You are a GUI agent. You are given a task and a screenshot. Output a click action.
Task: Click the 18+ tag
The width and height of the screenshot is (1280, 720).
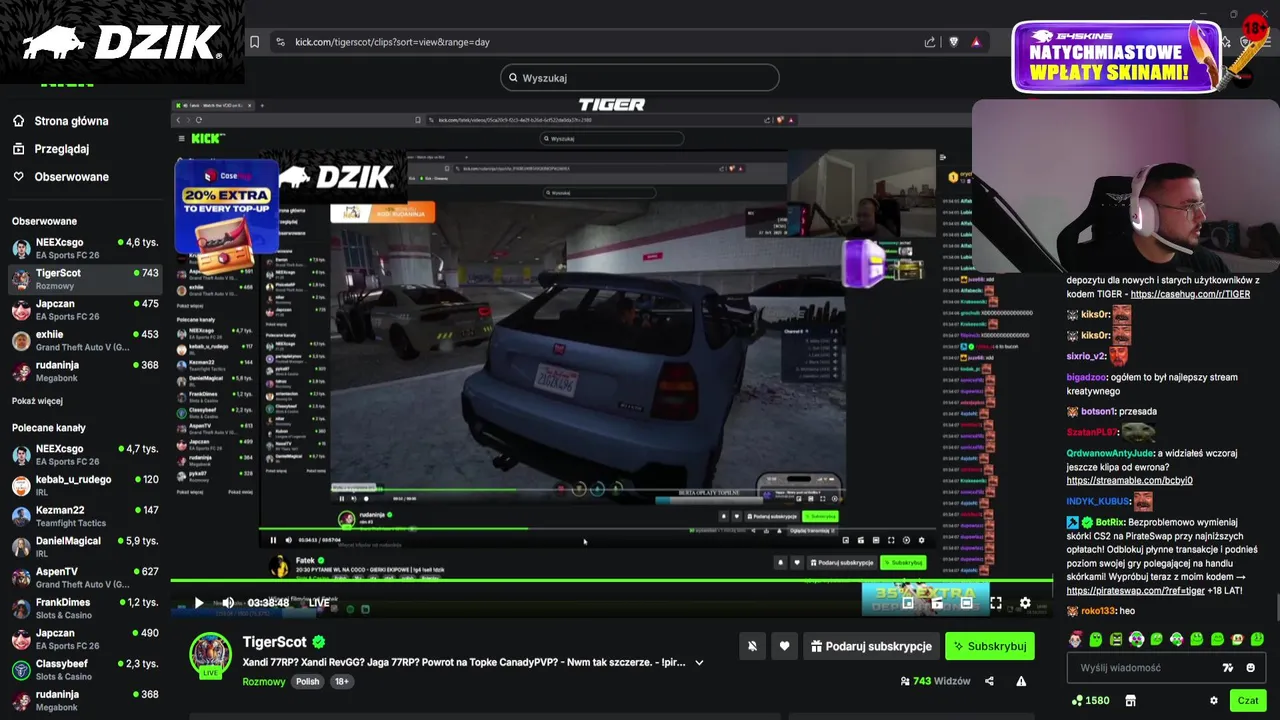pos(341,682)
